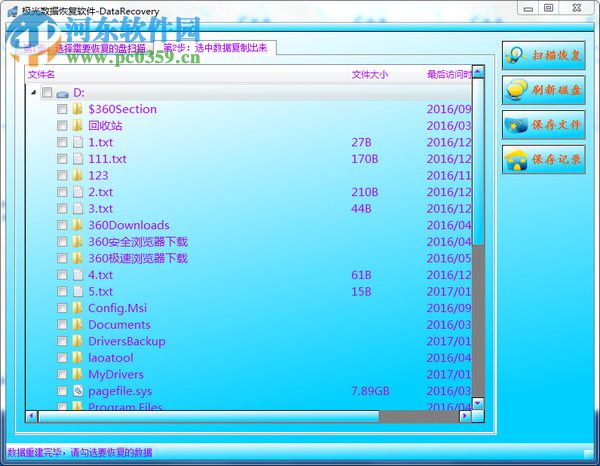Click the laoatool folder icon
Screen dimensions: 600x466
(77, 357)
